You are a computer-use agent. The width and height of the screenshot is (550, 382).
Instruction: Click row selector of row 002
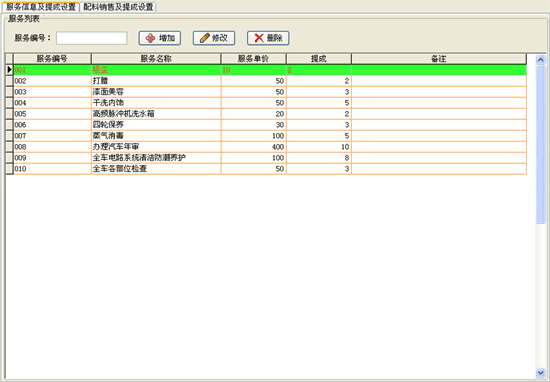pyautogui.click(x=9, y=81)
